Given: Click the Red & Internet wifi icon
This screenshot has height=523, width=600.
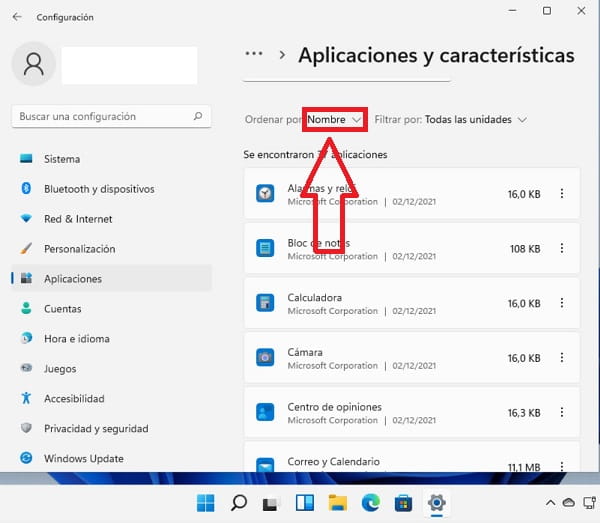Looking at the screenshot, I should (26, 218).
